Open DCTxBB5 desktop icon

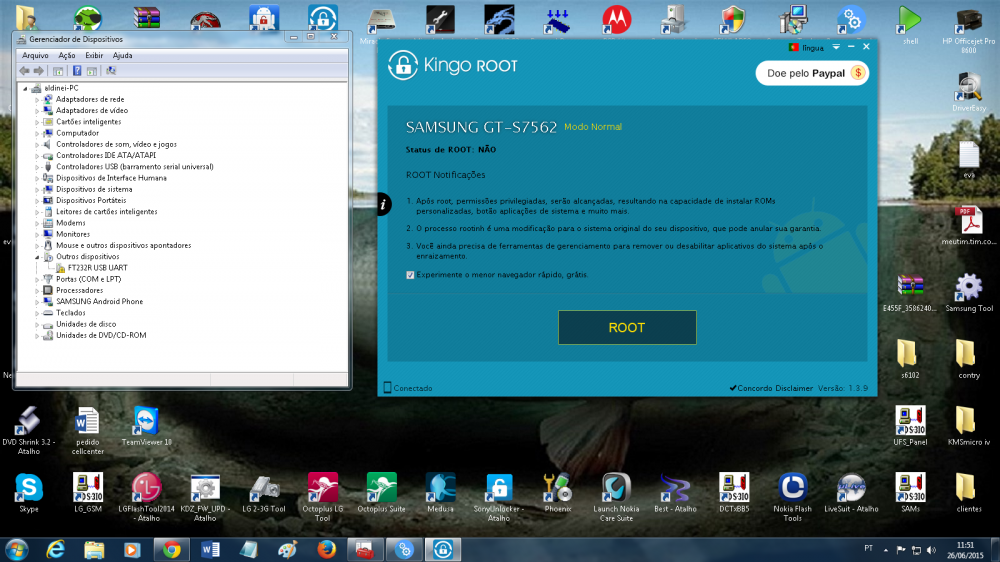pyautogui.click(x=734, y=494)
